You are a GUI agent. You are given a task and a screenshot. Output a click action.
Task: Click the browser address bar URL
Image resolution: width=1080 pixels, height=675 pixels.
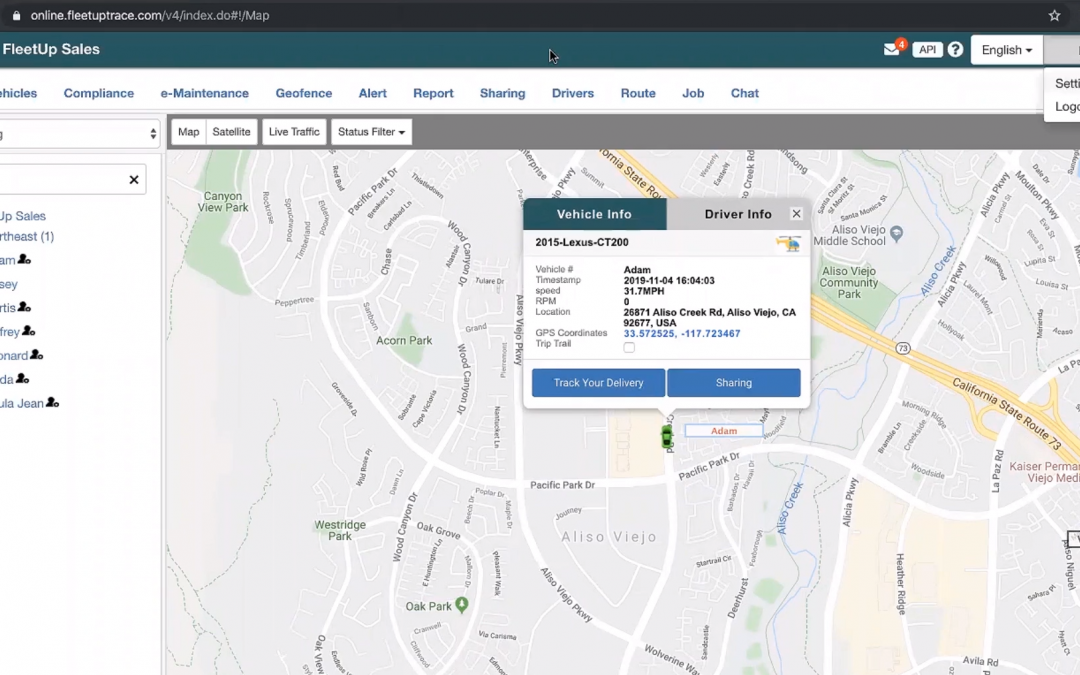click(x=149, y=15)
